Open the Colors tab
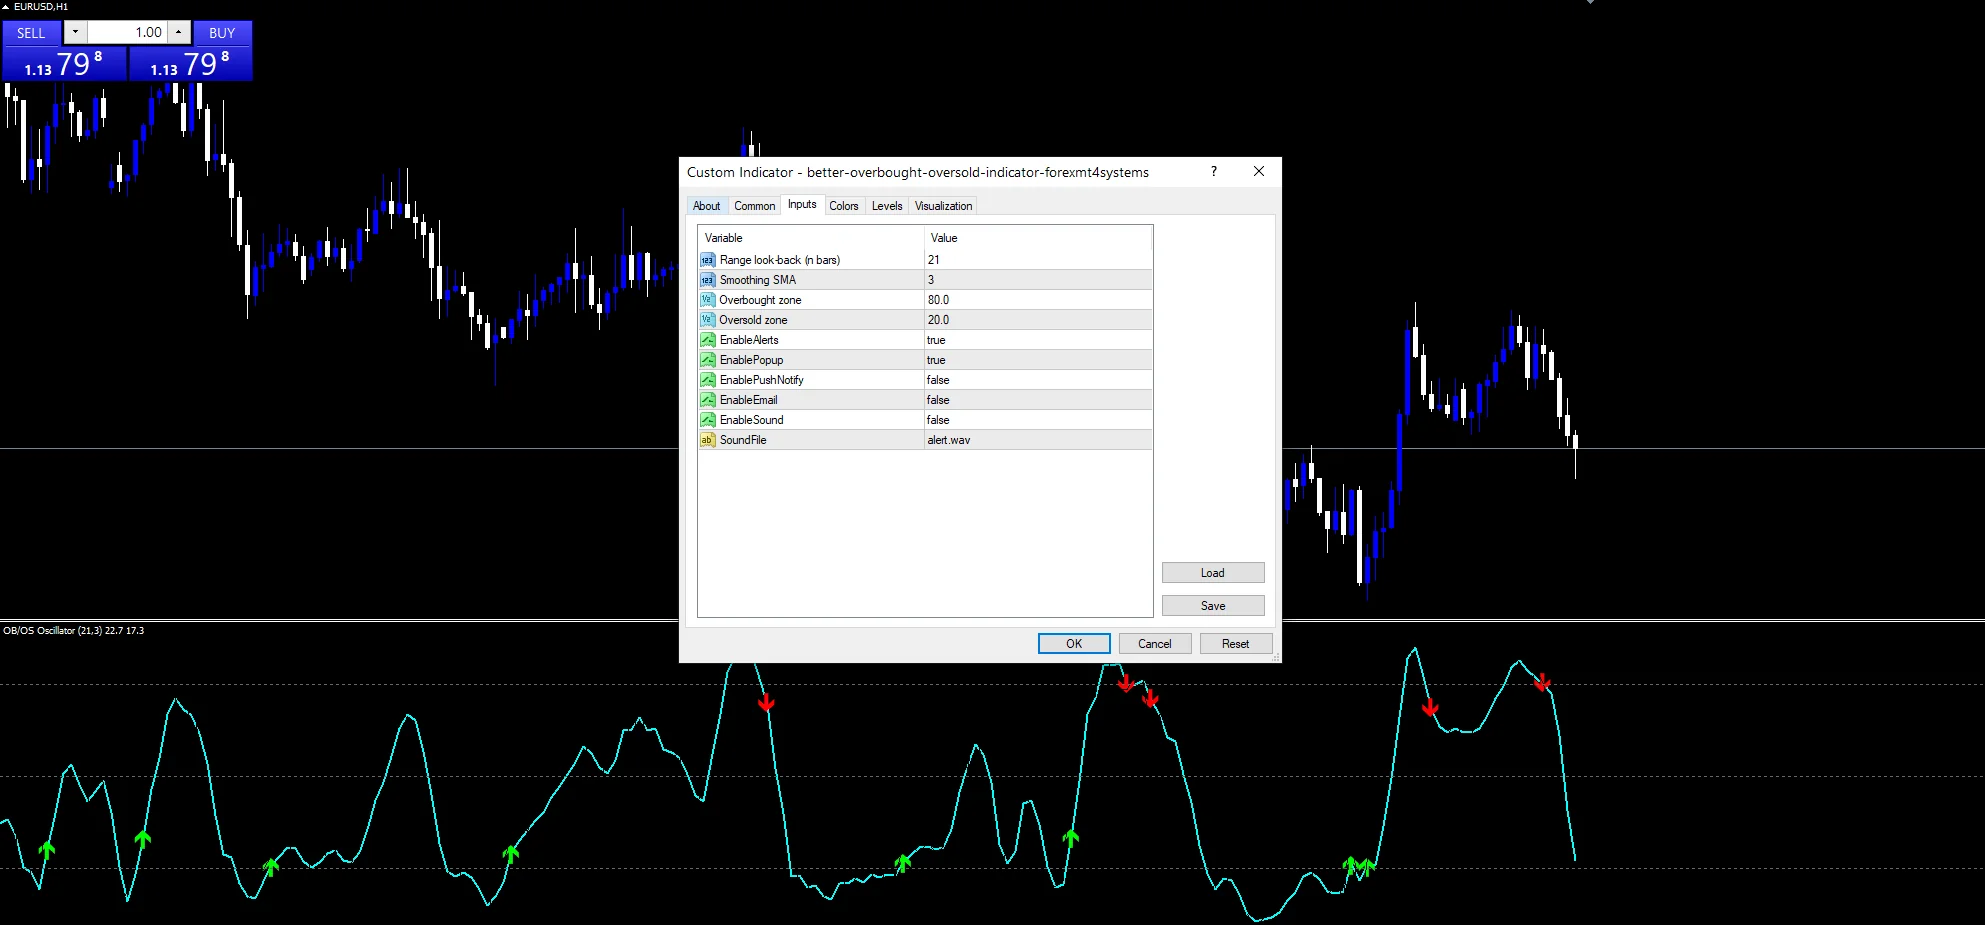The width and height of the screenshot is (1985, 925). click(843, 206)
